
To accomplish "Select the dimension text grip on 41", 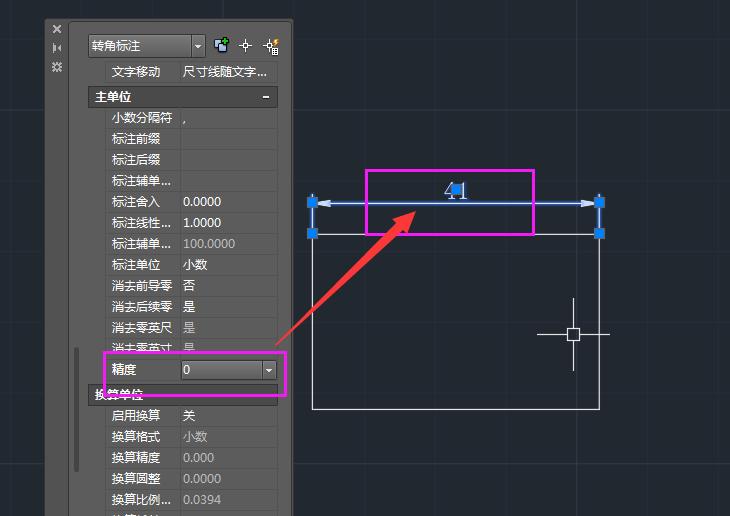I will [x=457, y=190].
